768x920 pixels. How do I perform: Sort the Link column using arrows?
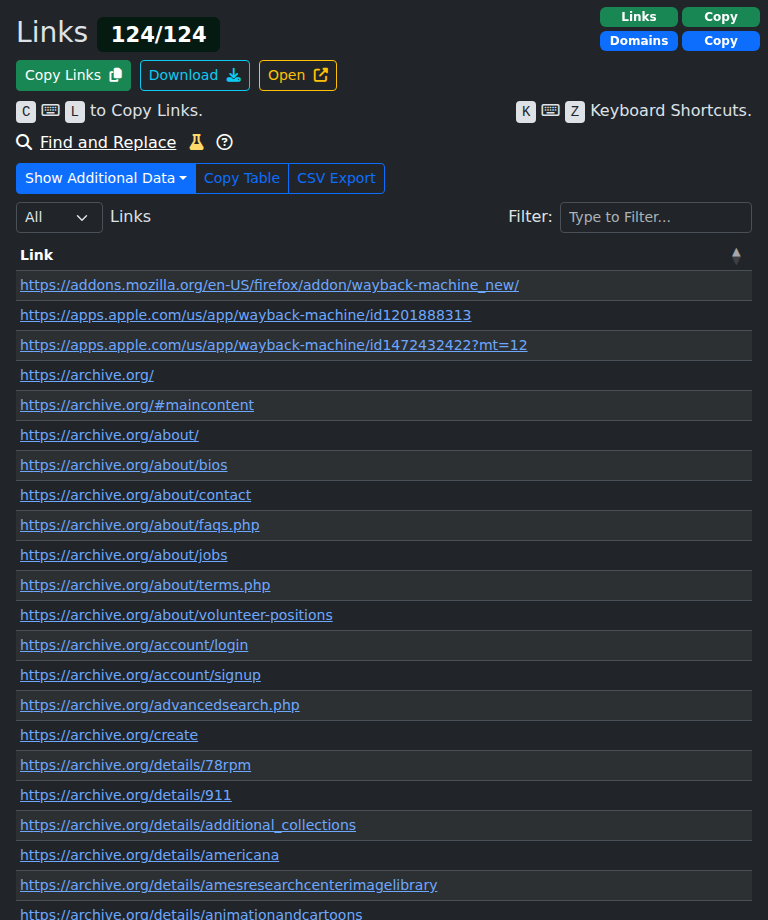point(736,255)
